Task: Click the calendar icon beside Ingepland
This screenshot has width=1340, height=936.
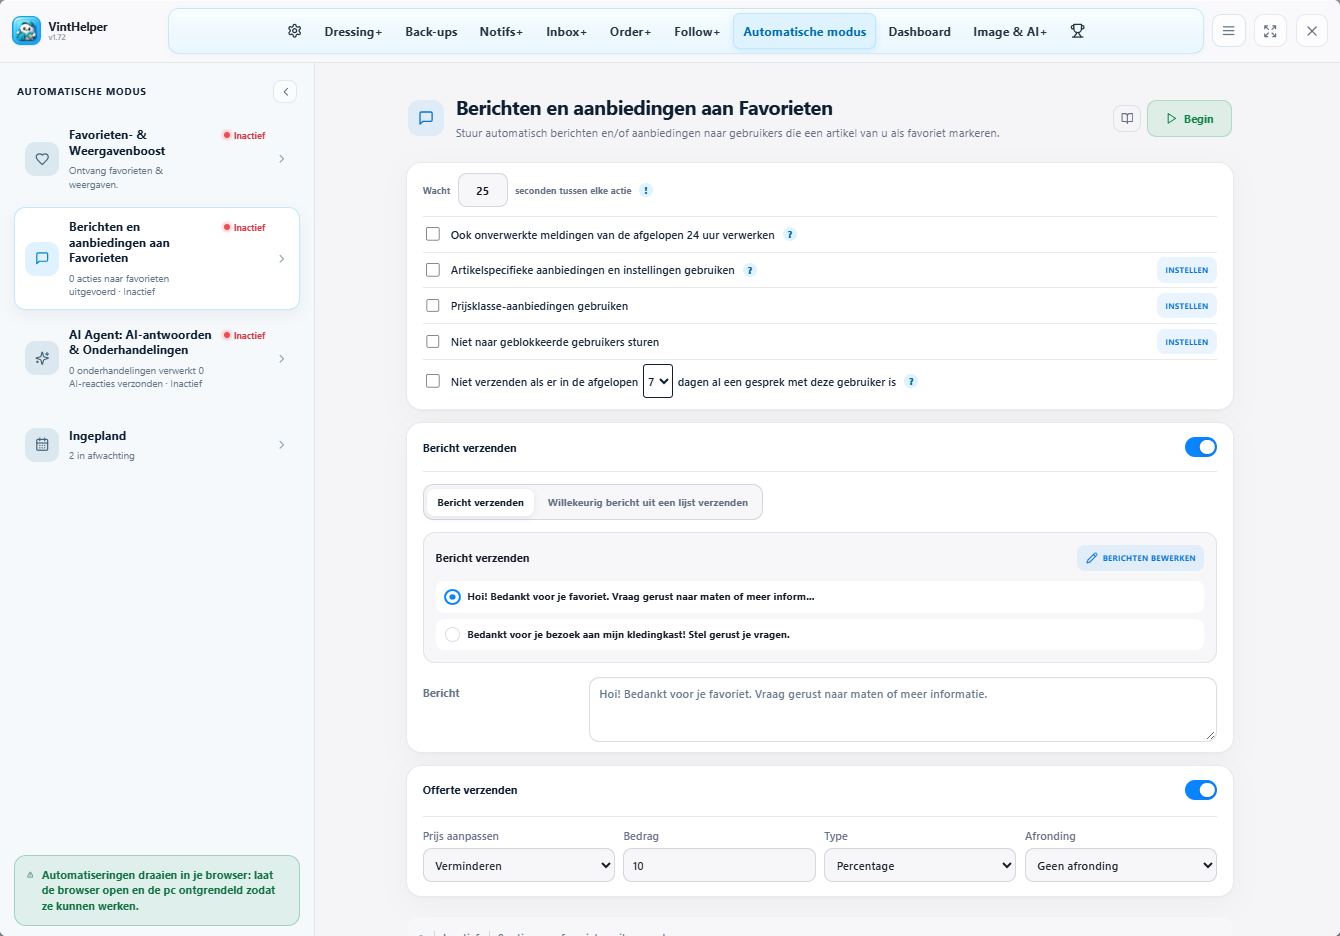Action: click(x=42, y=445)
